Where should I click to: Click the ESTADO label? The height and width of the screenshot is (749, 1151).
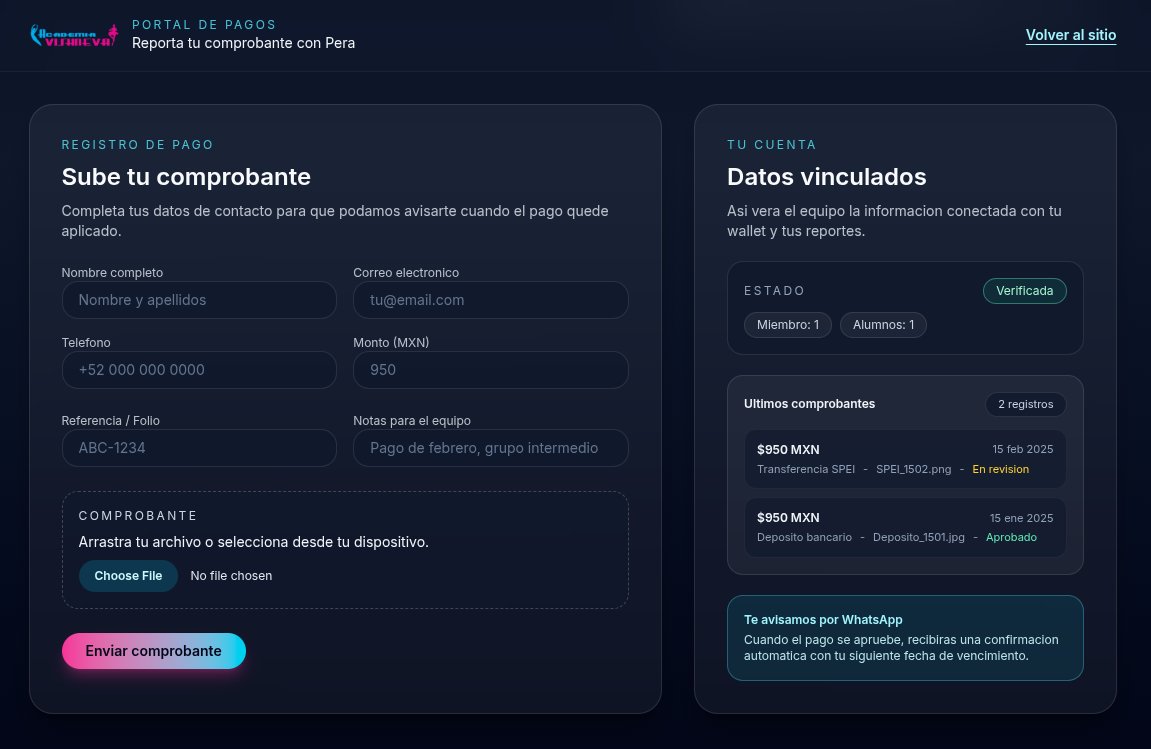coord(774,291)
